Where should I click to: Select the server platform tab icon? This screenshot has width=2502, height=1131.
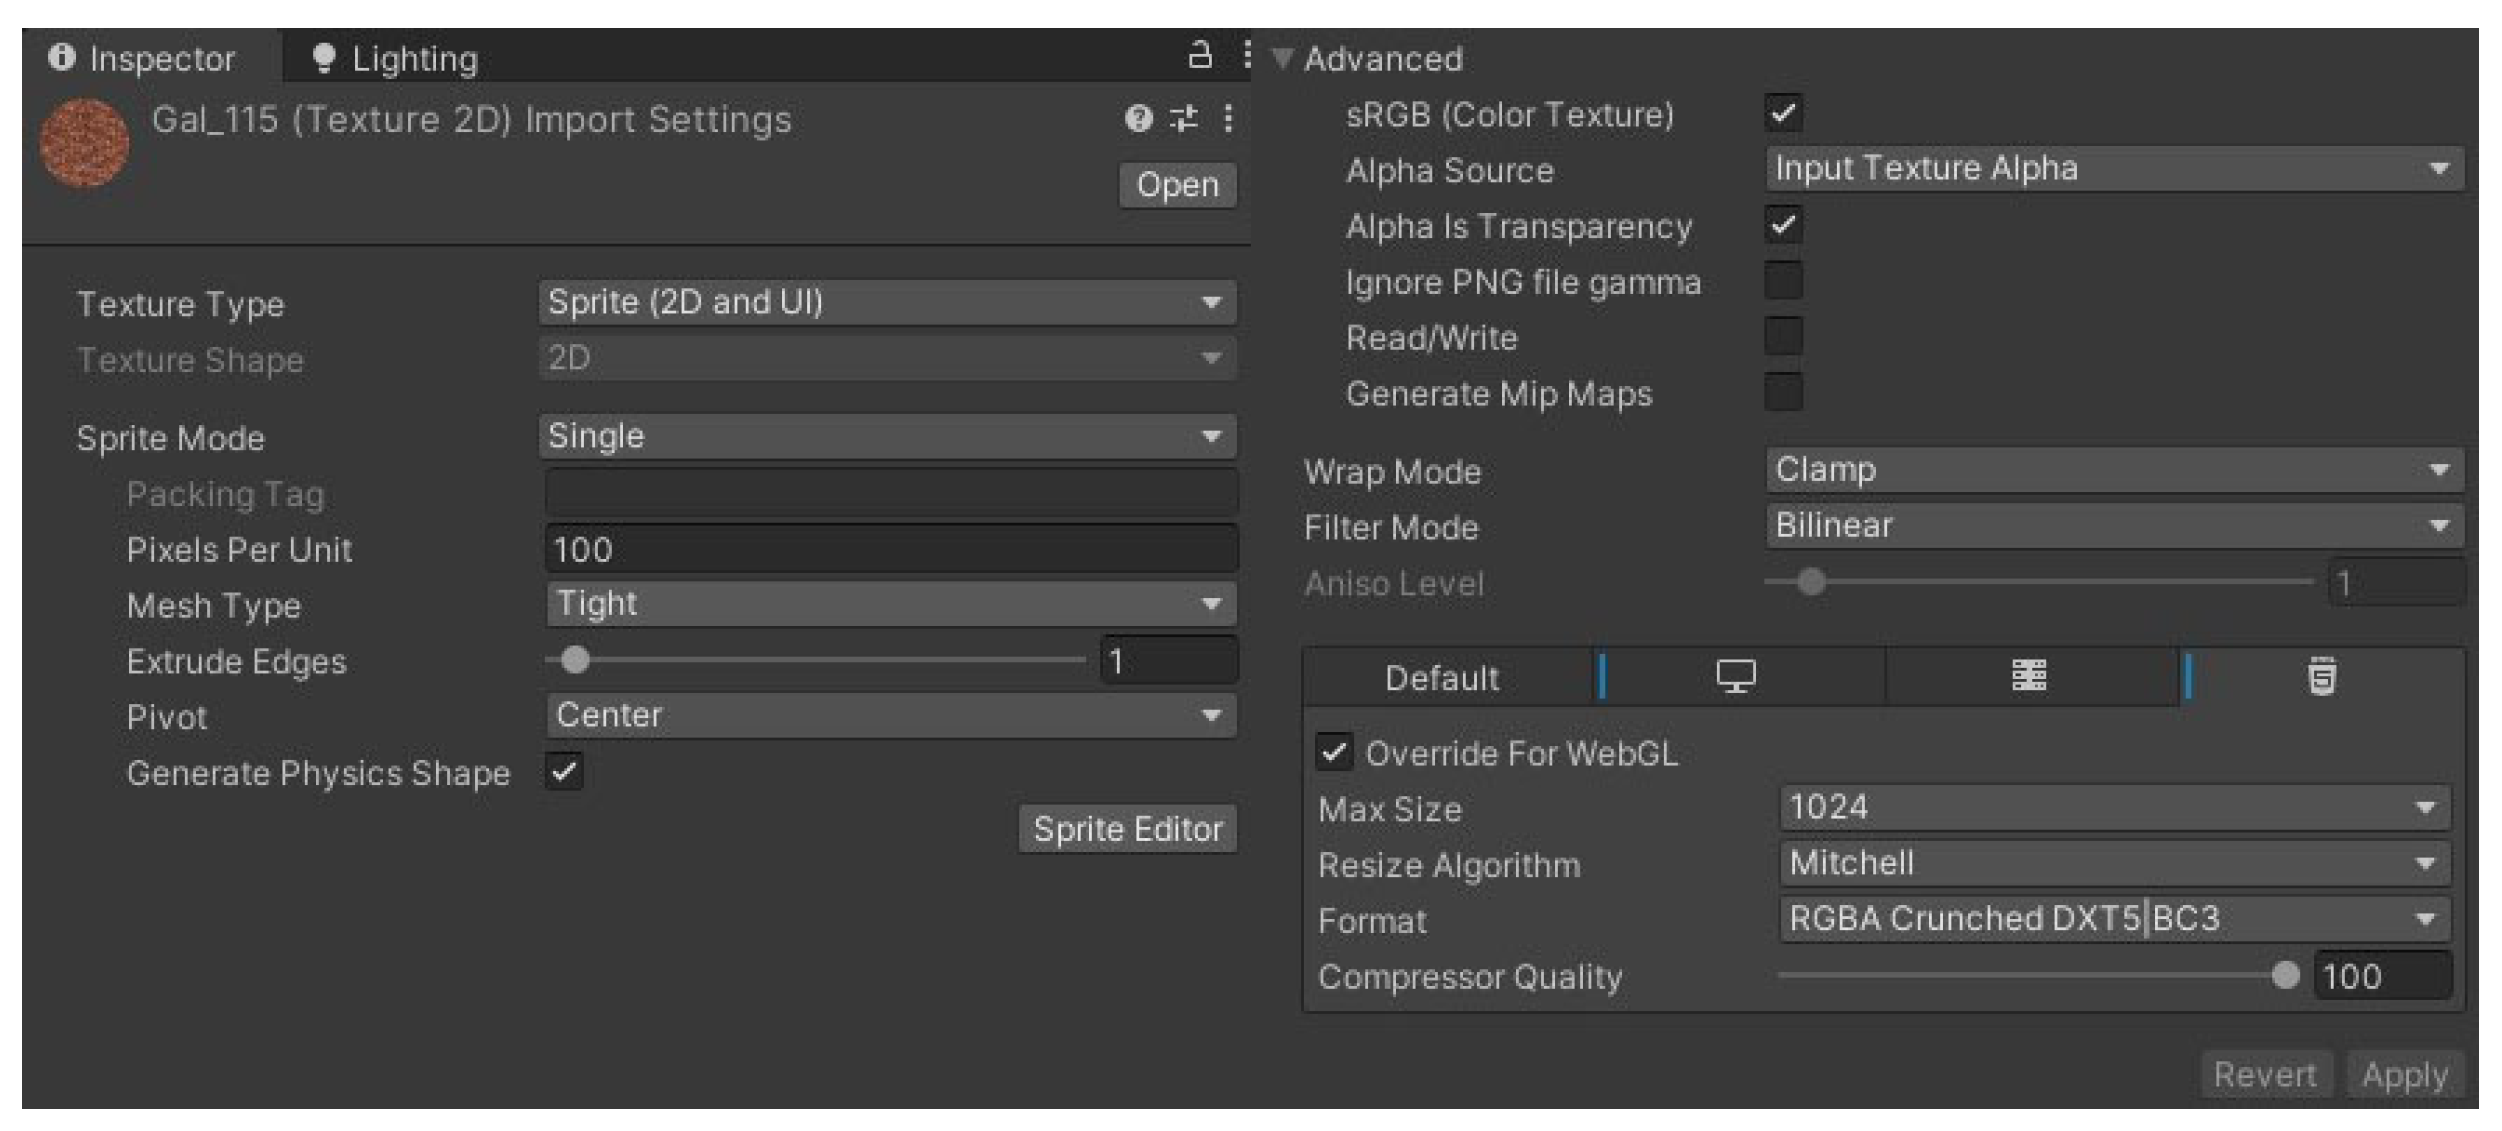click(x=2028, y=677)
